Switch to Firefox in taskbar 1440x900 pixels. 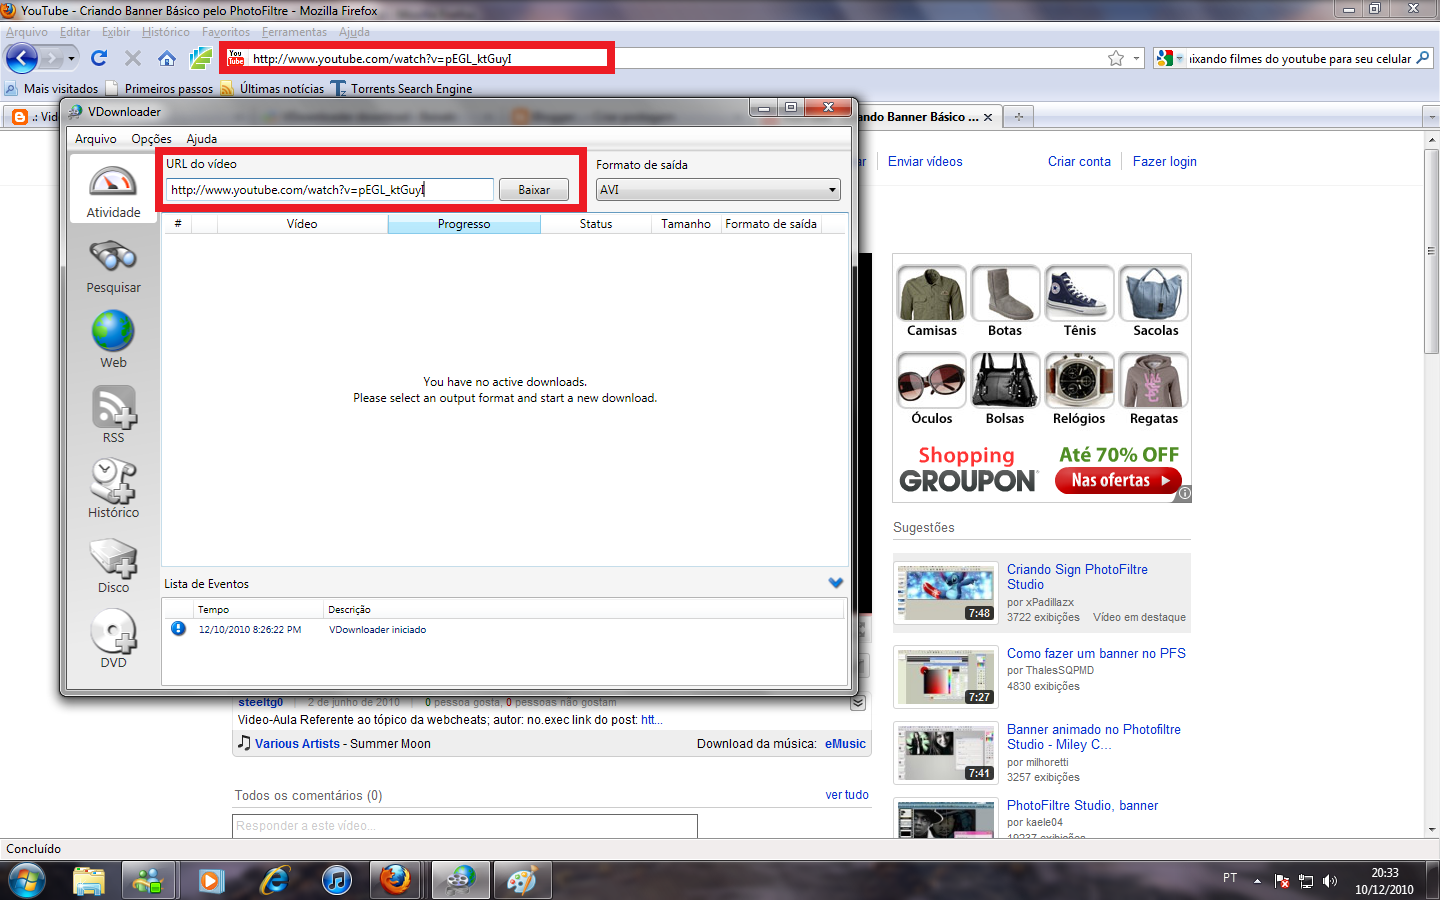tap(395, 881)
